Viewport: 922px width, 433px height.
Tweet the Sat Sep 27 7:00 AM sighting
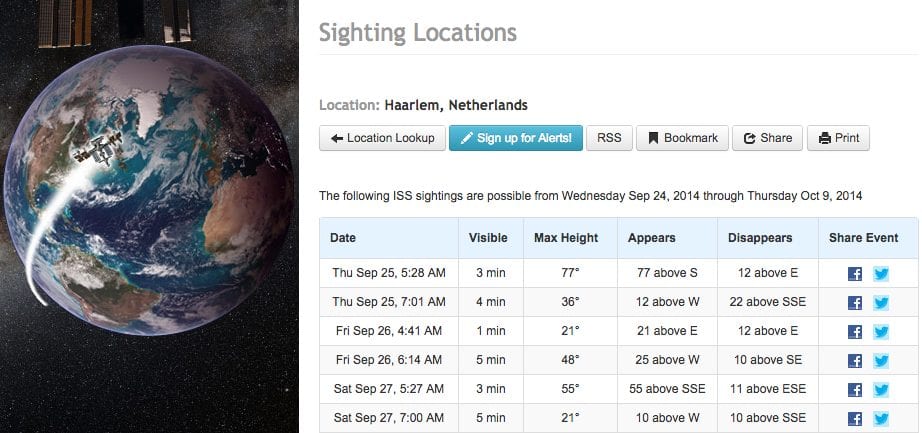point(881,418)
